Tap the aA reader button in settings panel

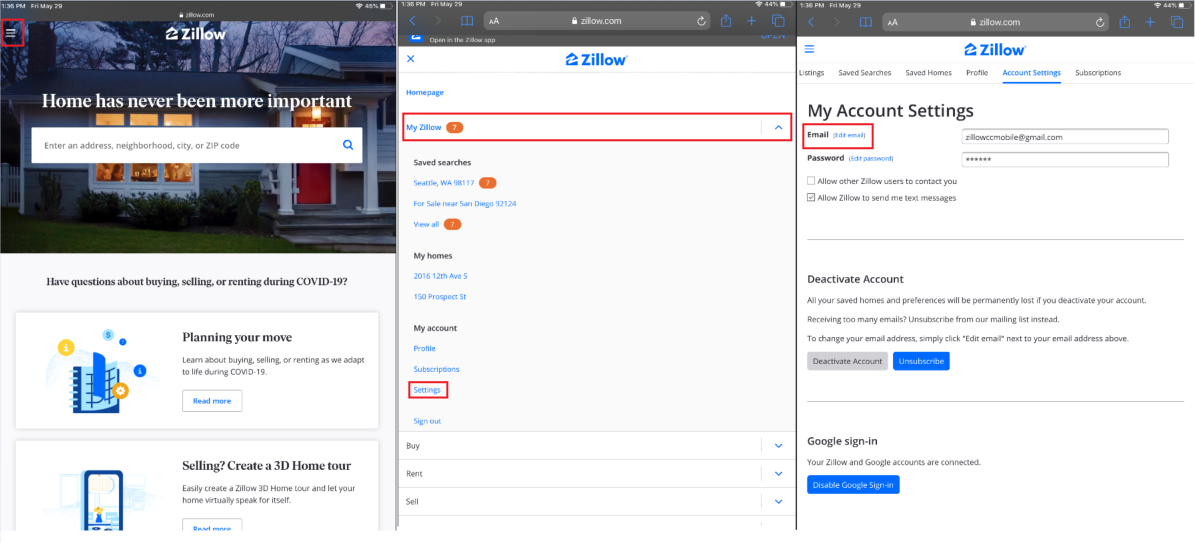[x=892, y=22]
